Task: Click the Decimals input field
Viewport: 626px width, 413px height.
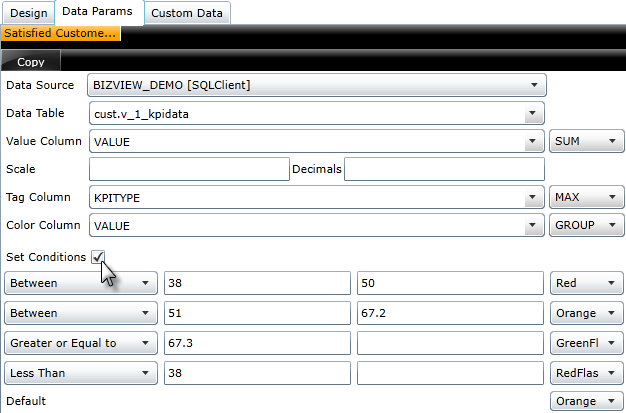Action: pos(444,169)
